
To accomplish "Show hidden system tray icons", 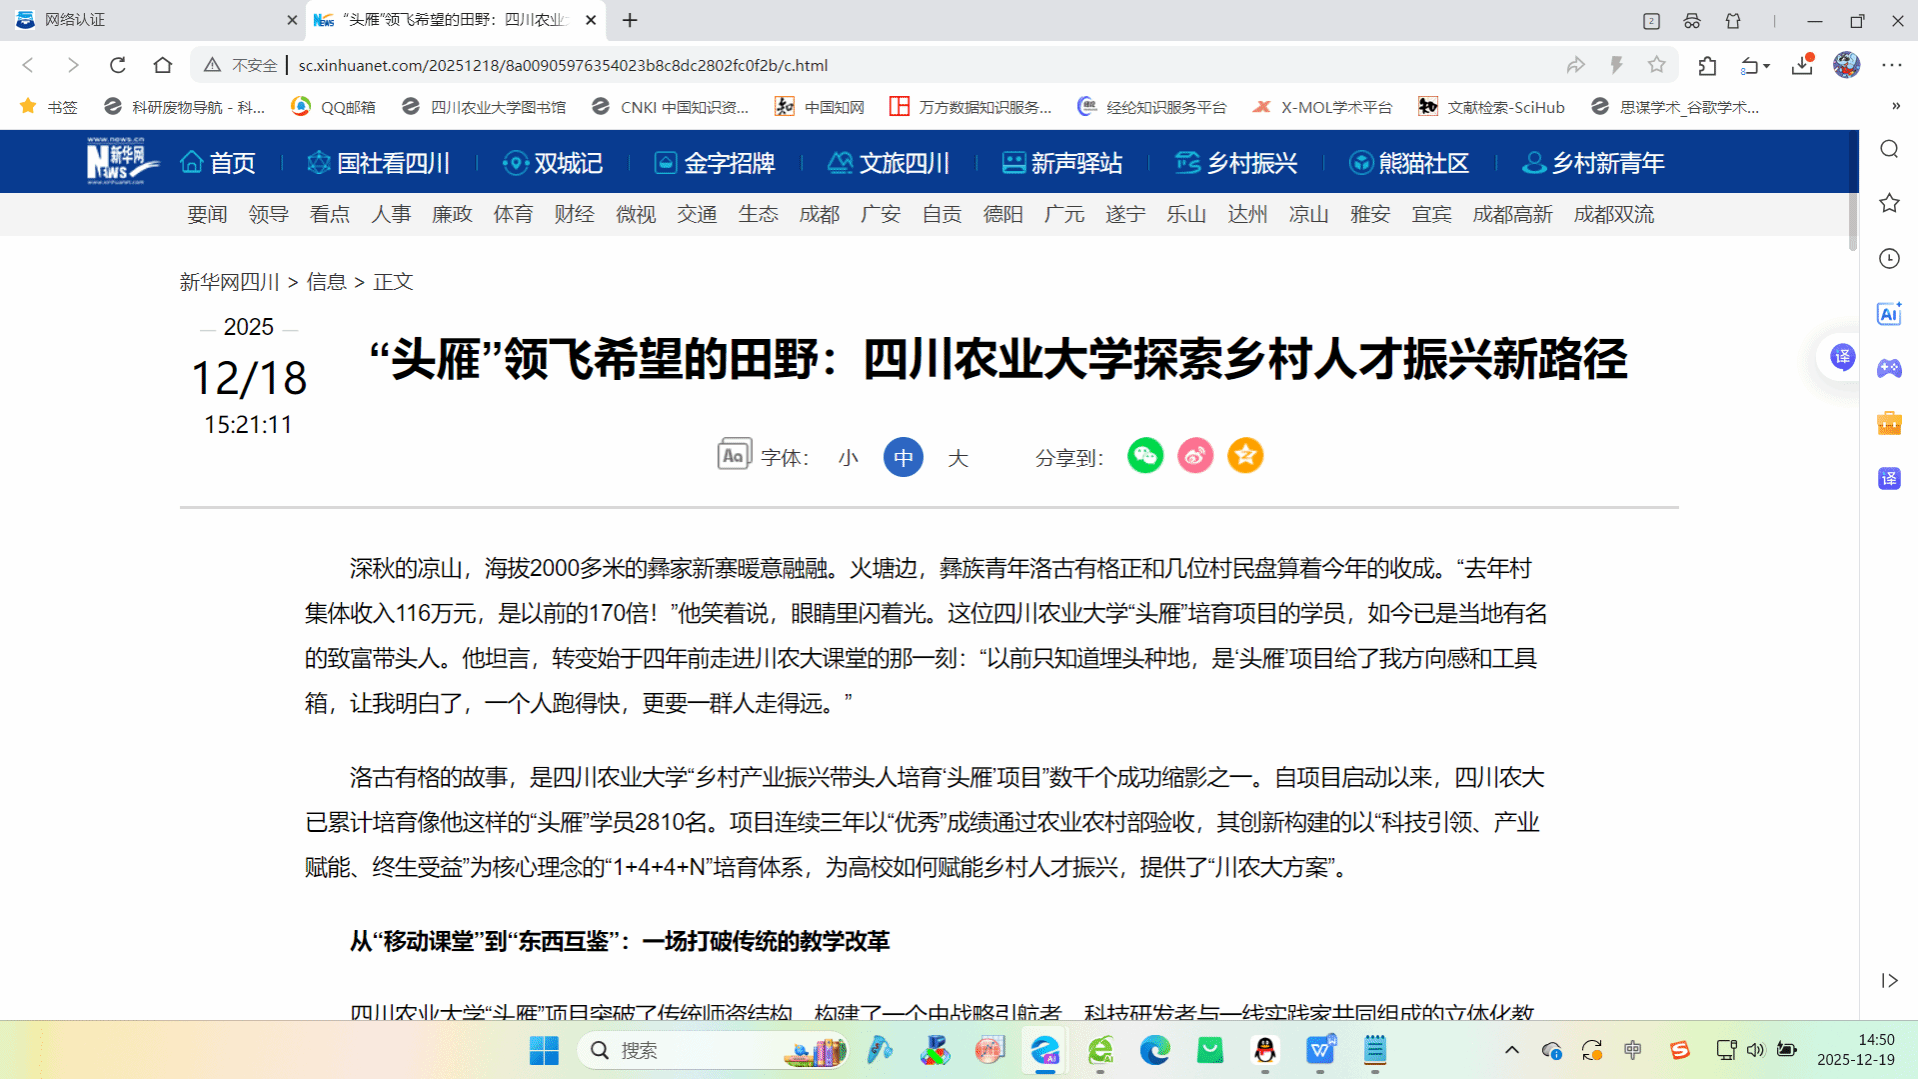I will tap(1512, 1050).
